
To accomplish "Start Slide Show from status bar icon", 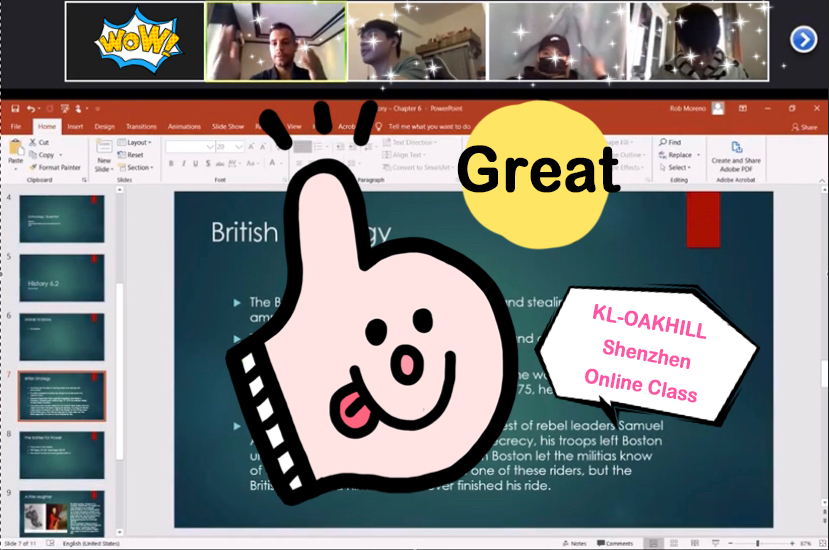I will coord(715,543).
